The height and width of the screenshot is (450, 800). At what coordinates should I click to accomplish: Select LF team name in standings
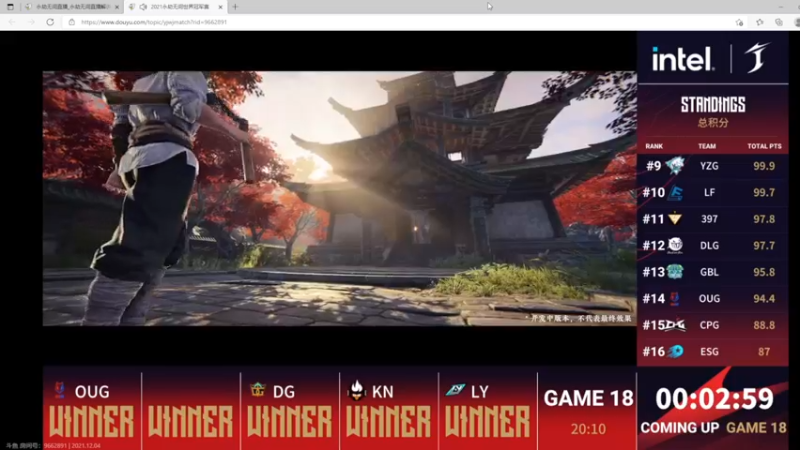tap(709, 192)
